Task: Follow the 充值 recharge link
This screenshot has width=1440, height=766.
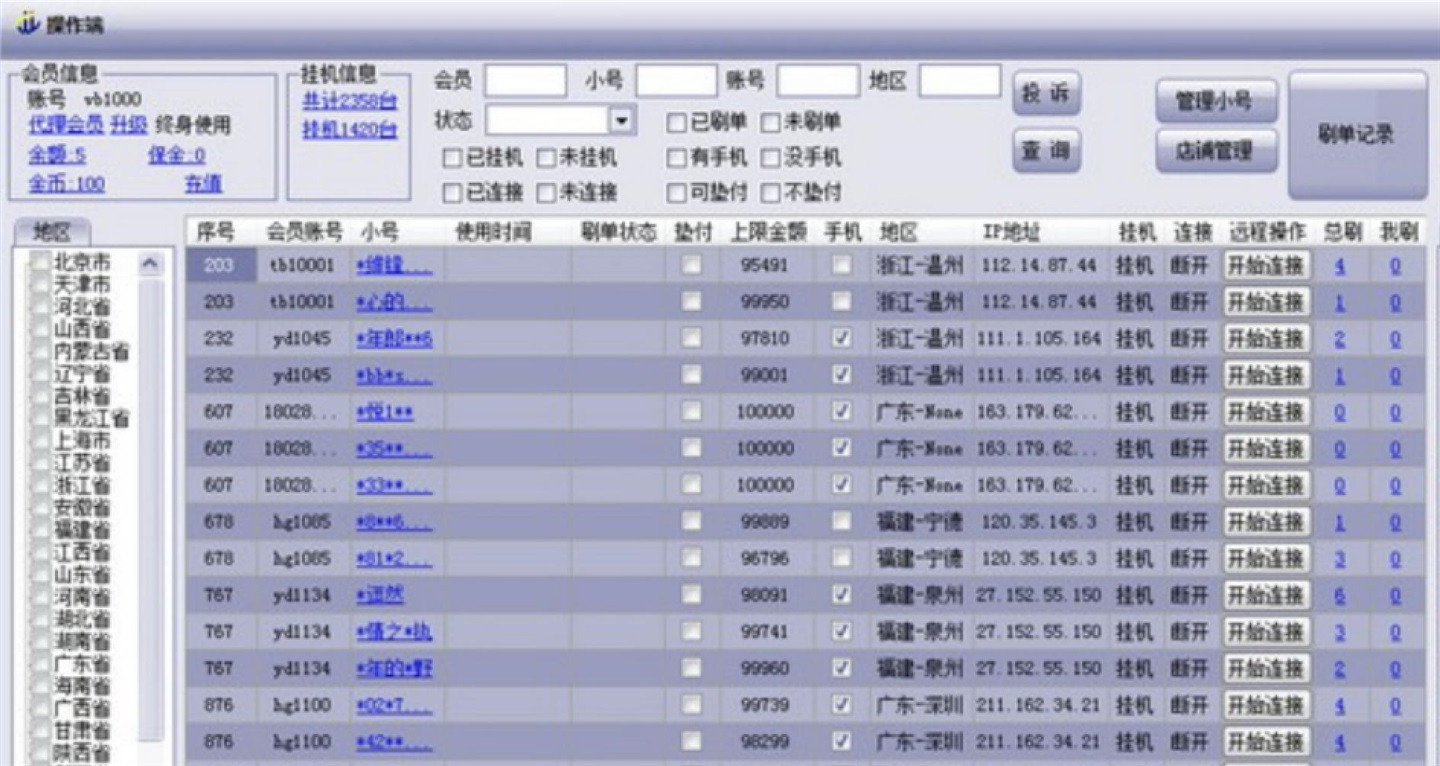Action: tap(203, 184)
